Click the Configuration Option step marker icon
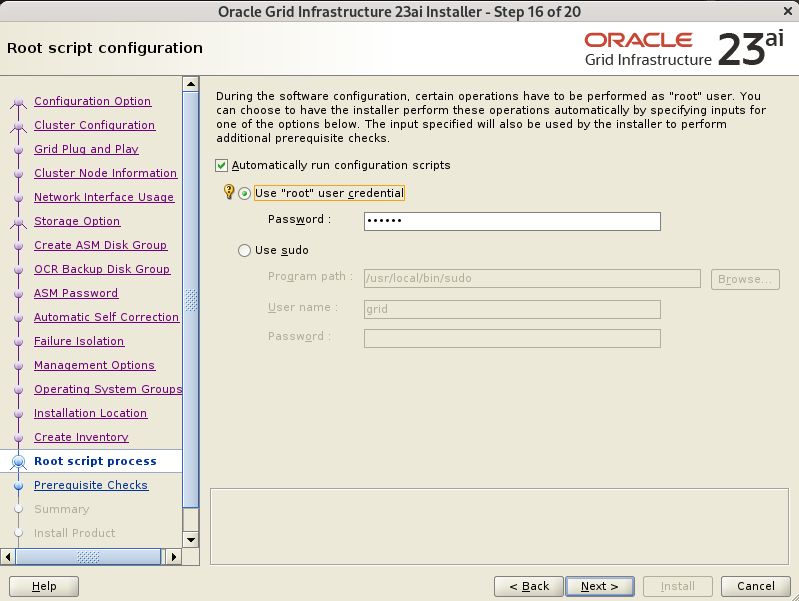The image size is (799, 601). point(19,101)
